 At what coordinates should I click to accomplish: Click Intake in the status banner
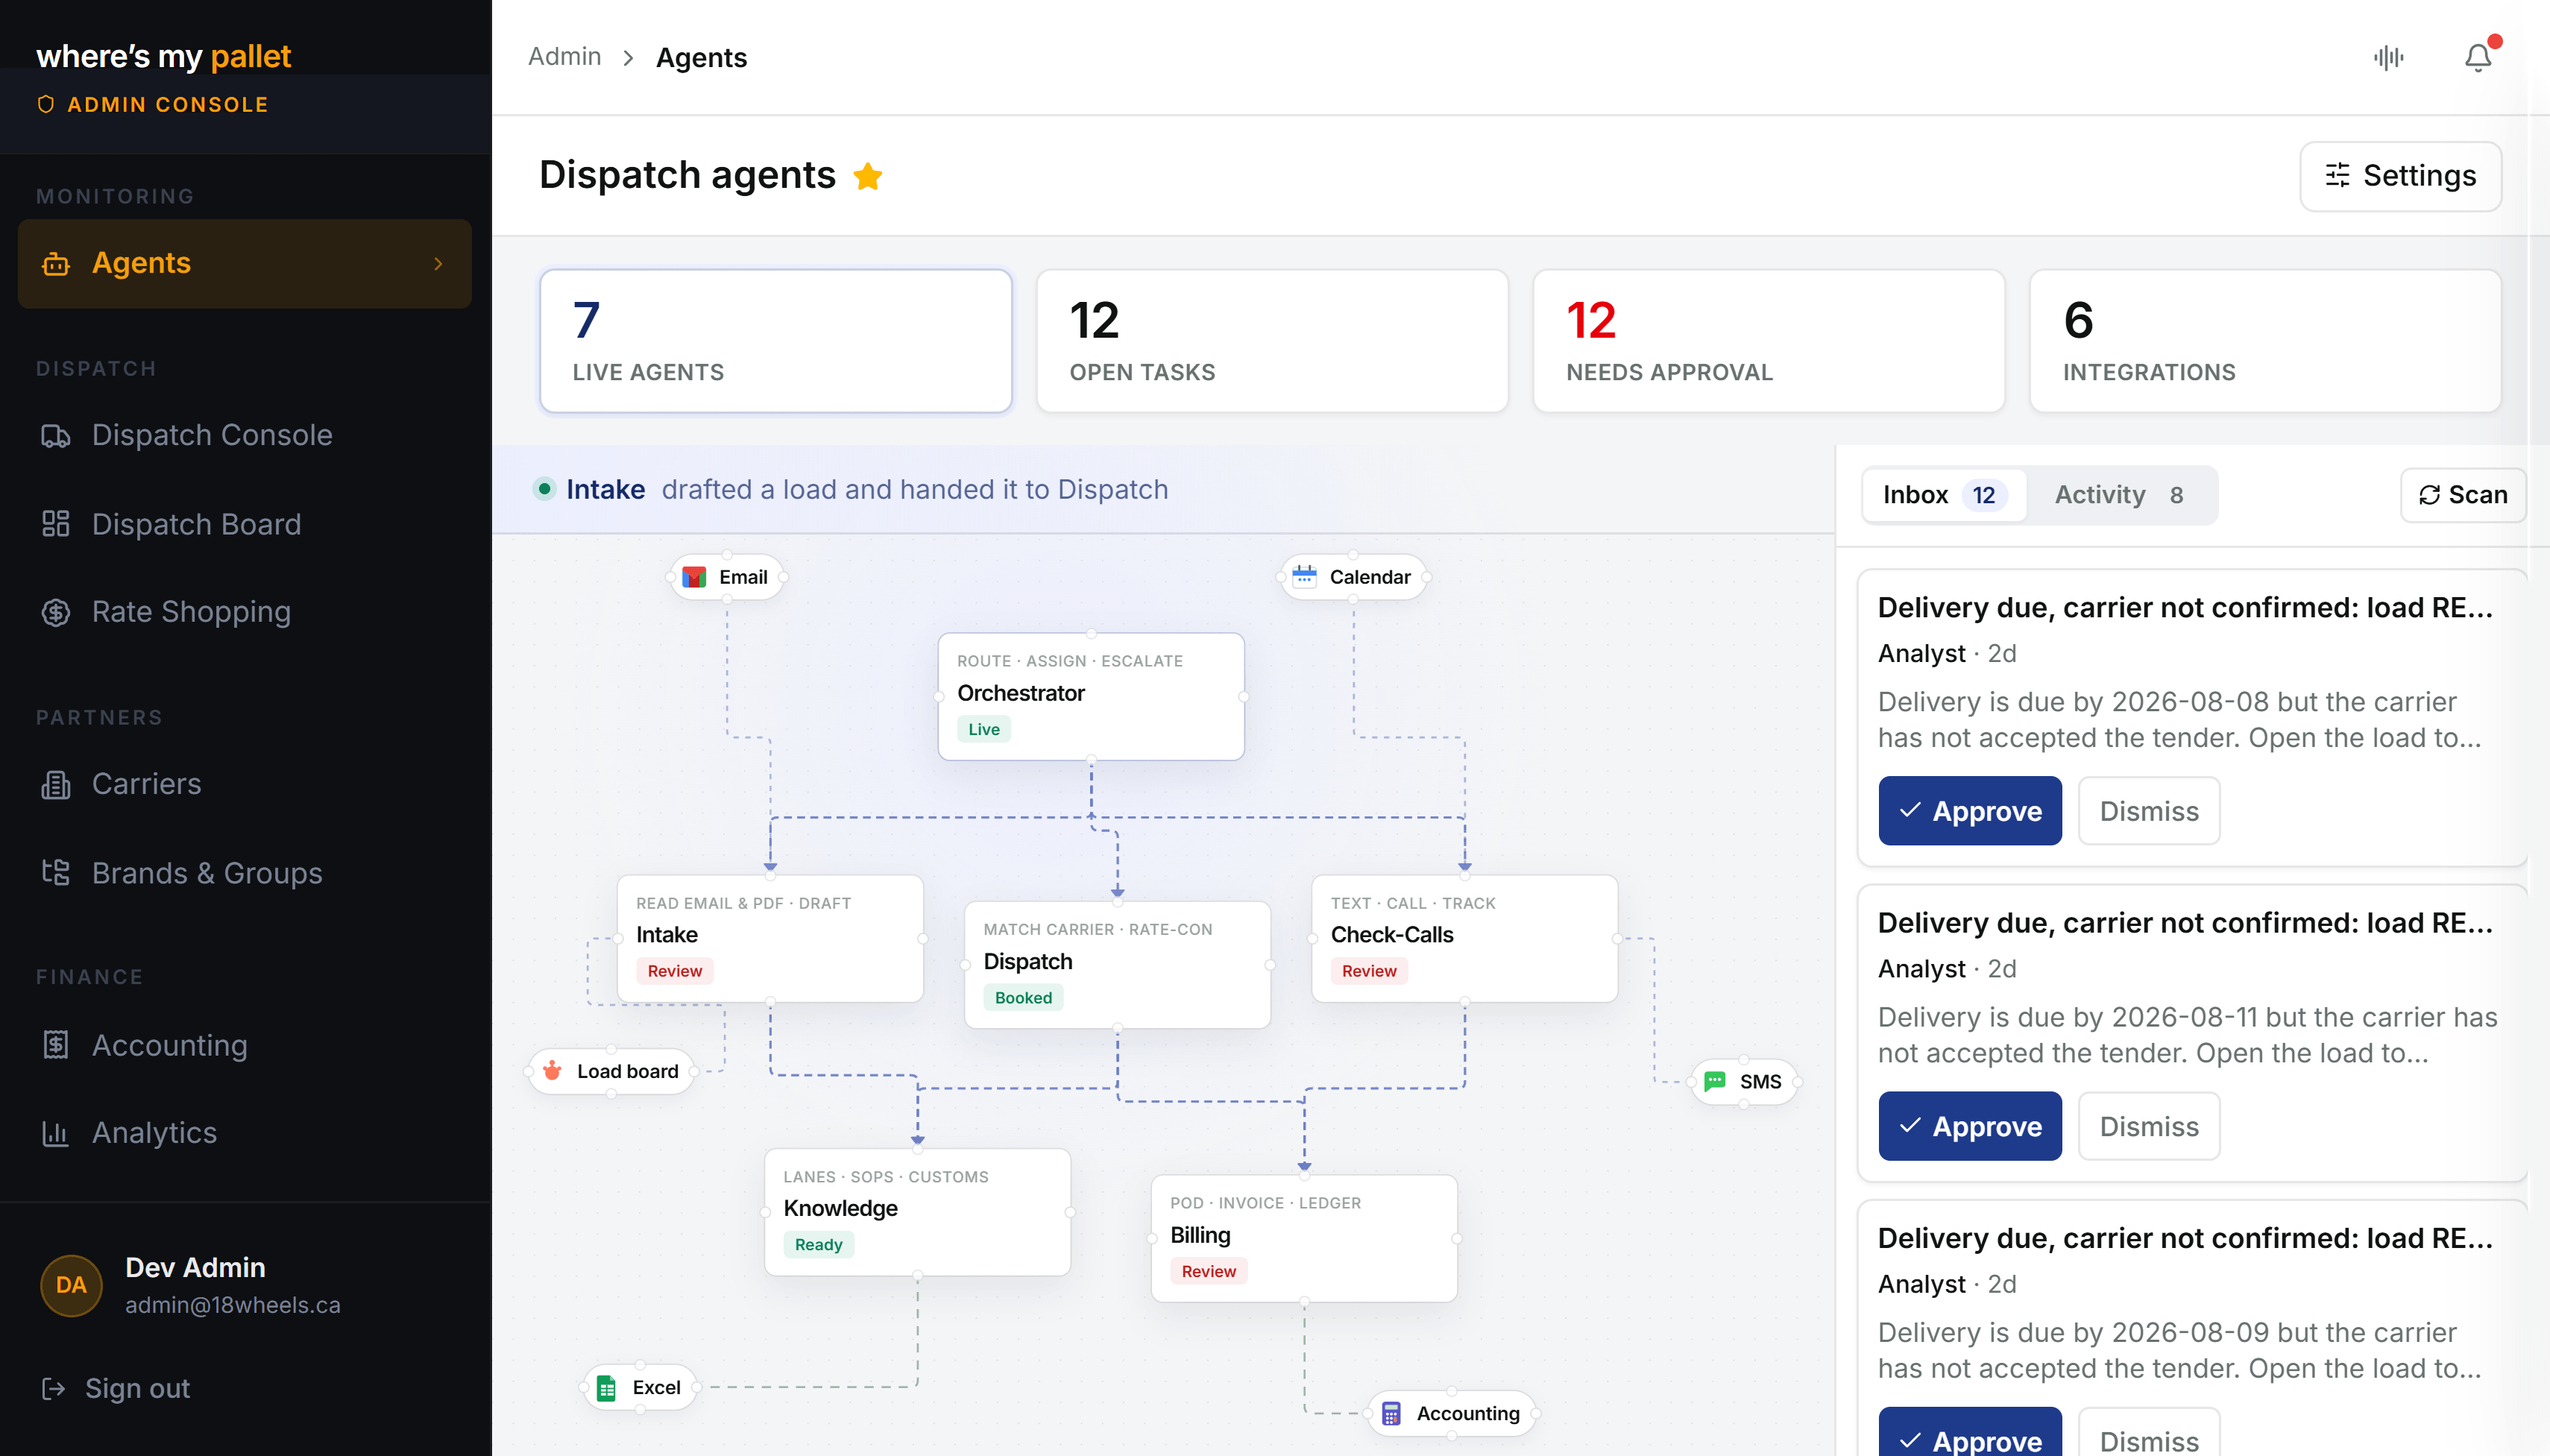[x=605, y=489]
